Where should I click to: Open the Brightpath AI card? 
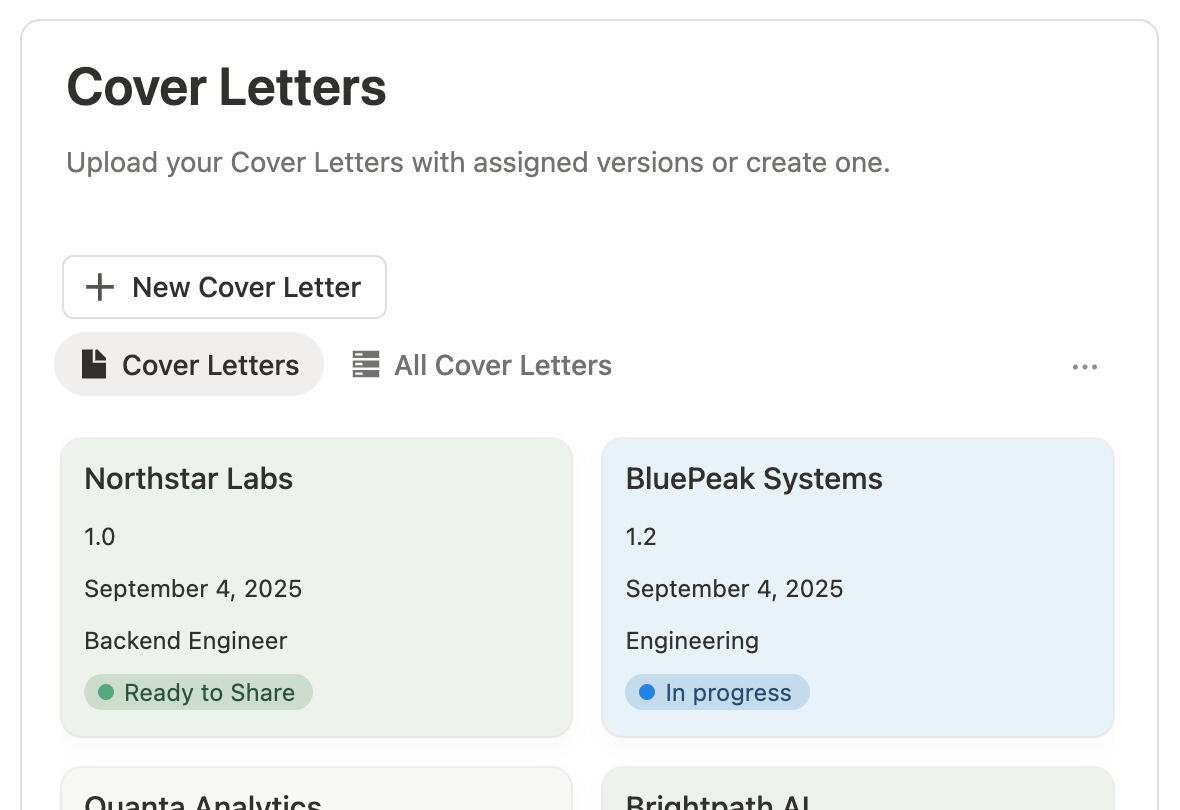point(717,802)
